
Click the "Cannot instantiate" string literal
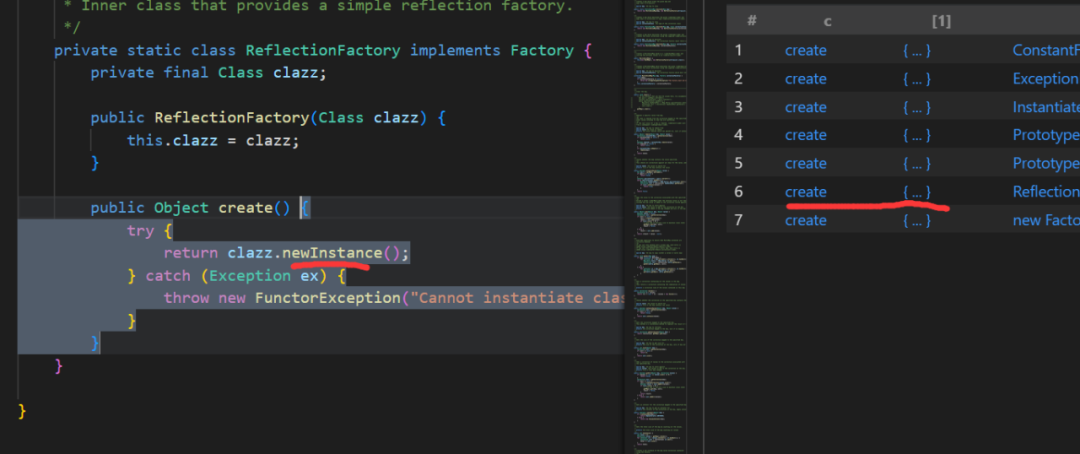518,298
